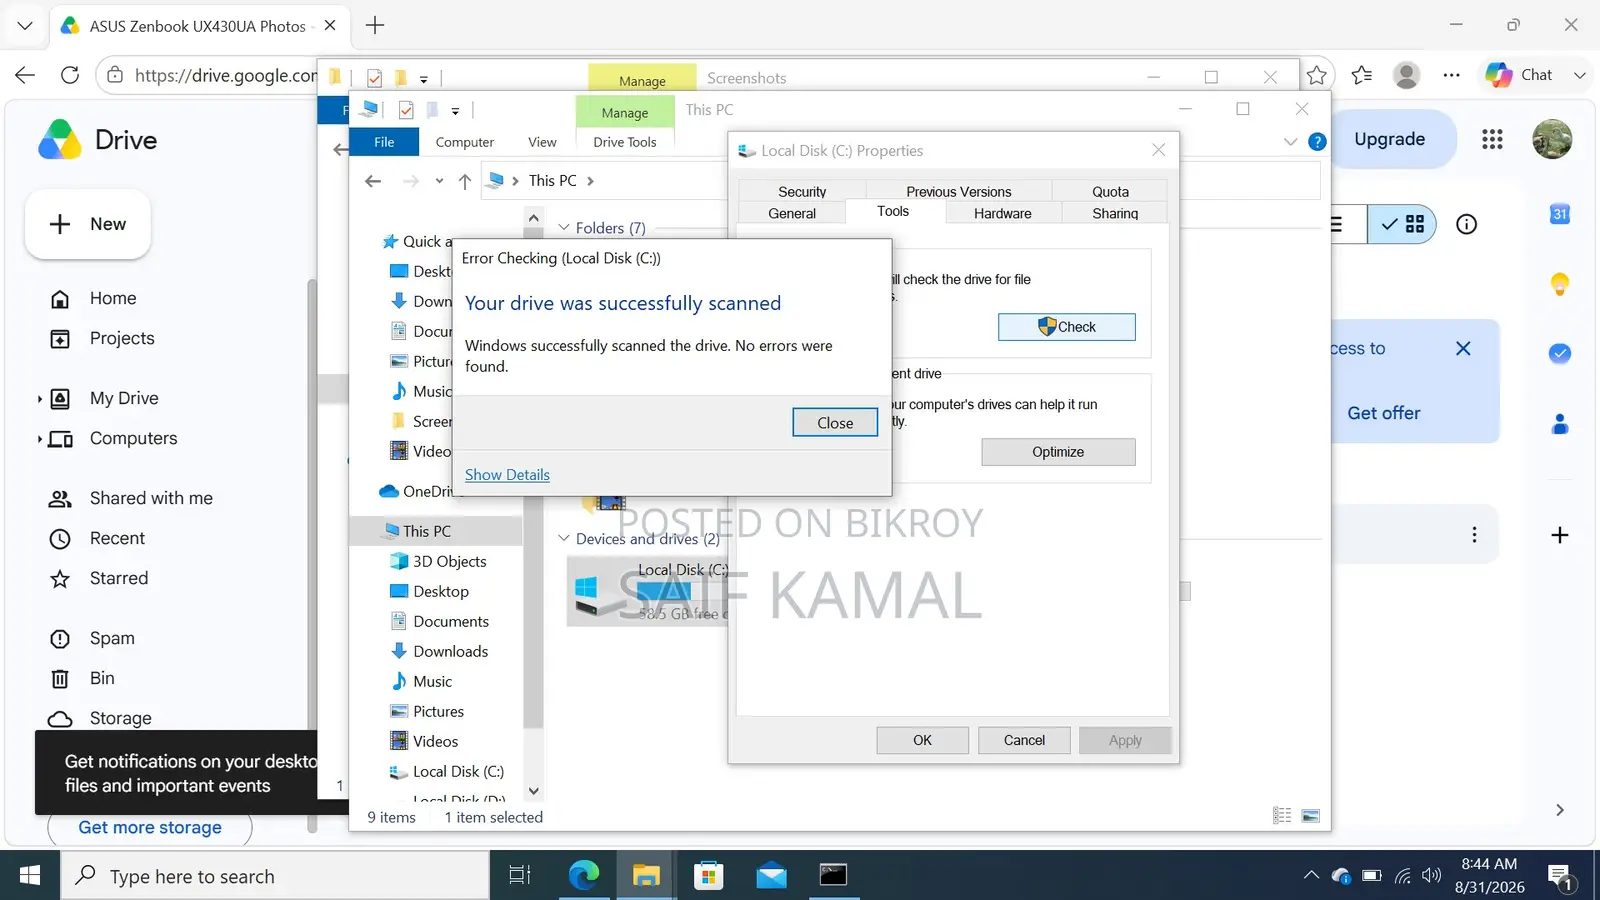Click the view details info icon
The width and height of the screenshot is (1600, 900).
(1466, 224)
